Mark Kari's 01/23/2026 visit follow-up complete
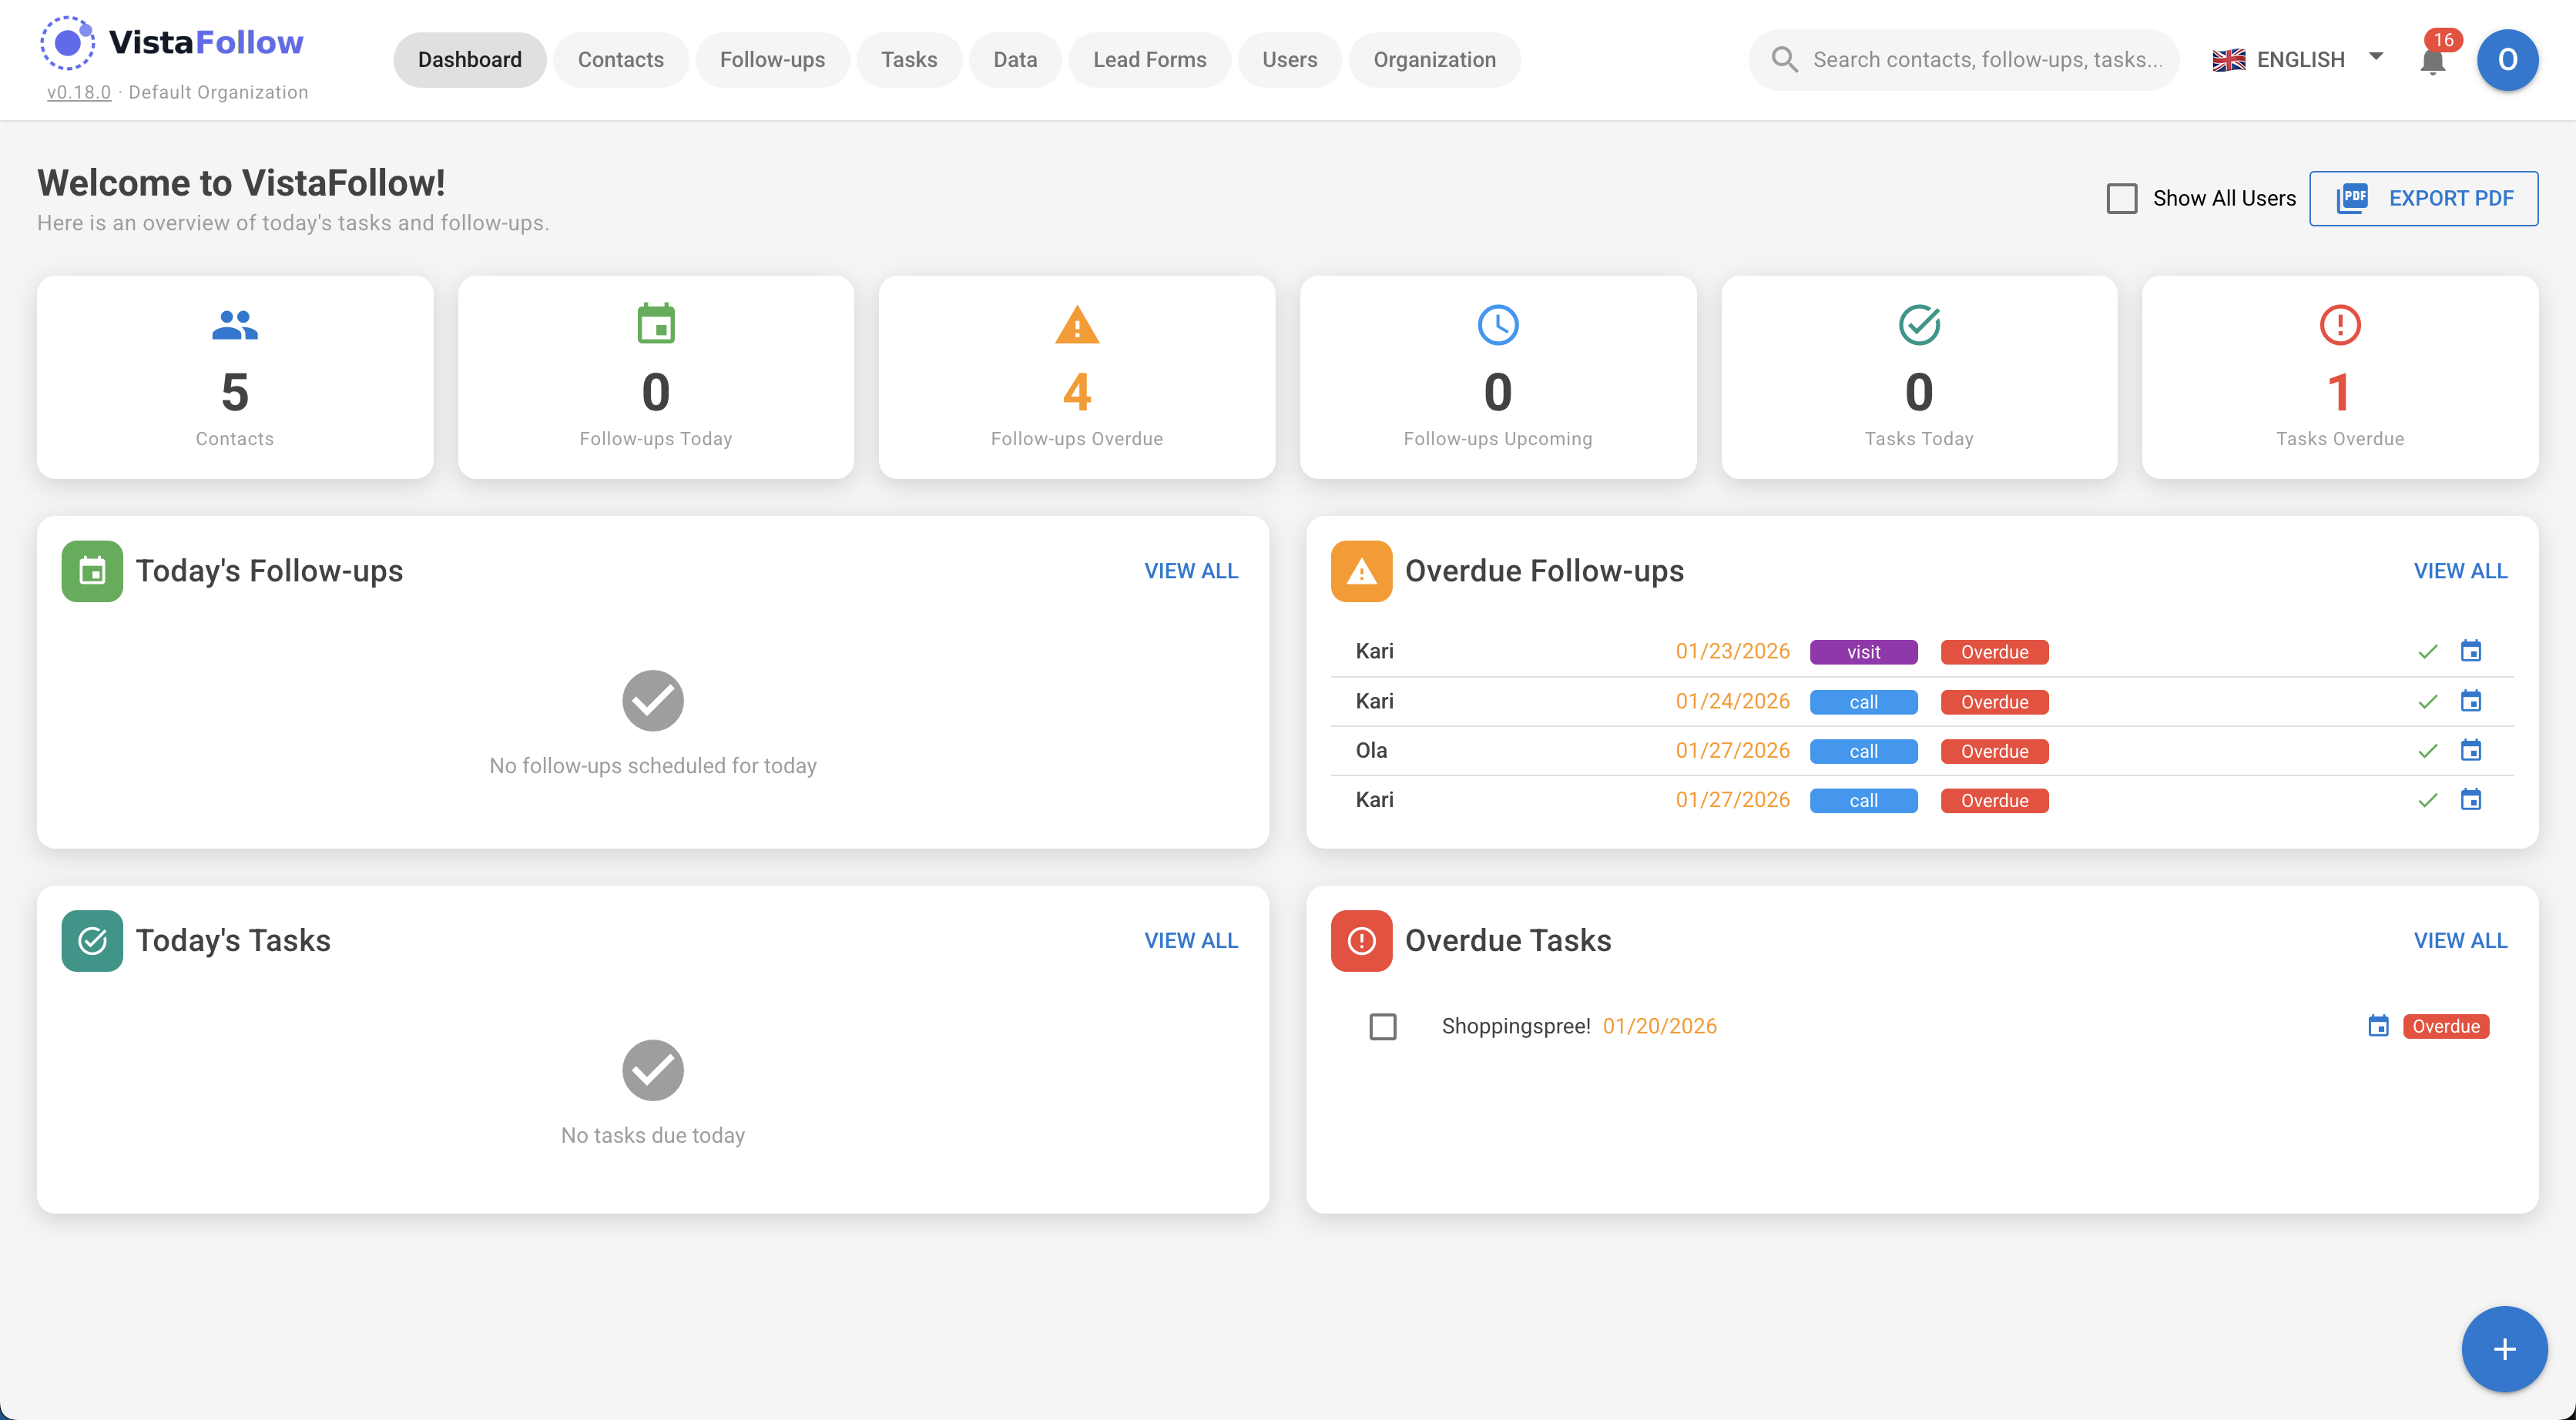The height and width of the screenshot is (1420, 2576). (x=2428, y=651)
